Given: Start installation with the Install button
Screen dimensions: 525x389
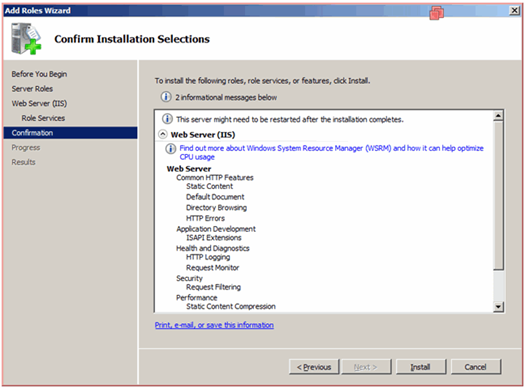Looking at the screenshot, I should coord(421,367).
